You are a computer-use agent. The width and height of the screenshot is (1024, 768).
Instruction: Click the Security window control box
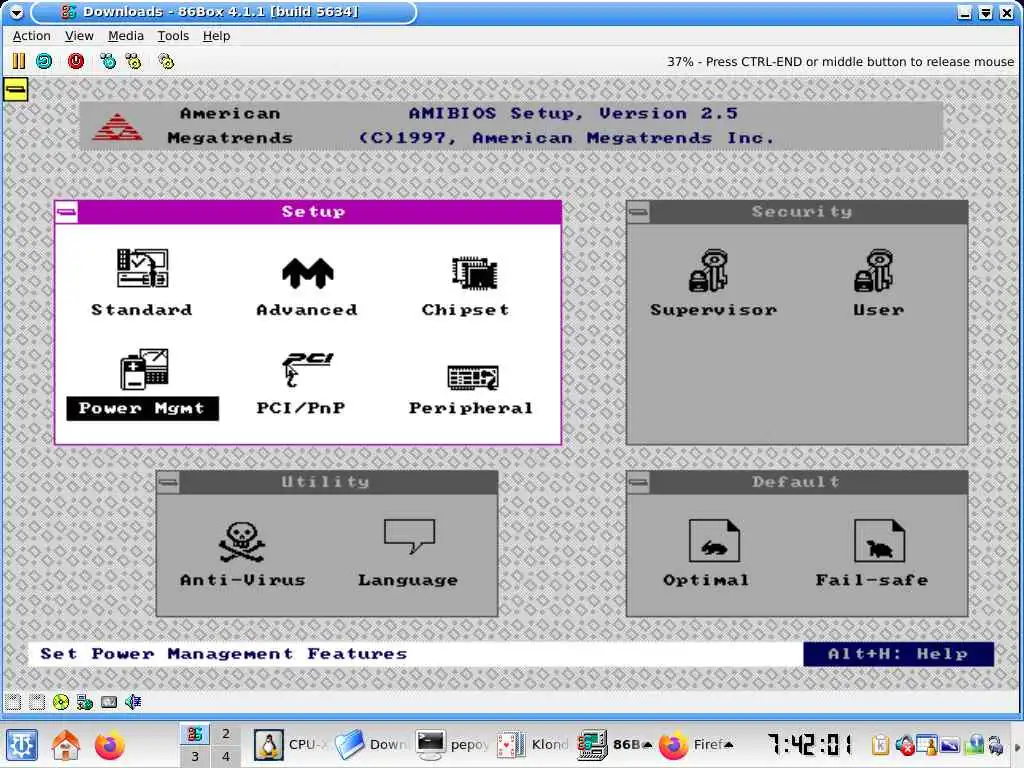click(x=639, y=212)
